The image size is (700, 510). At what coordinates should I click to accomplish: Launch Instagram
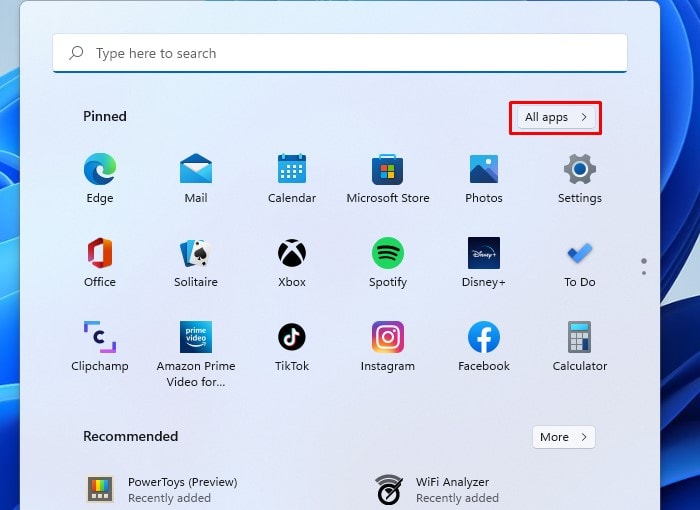(388, 346)
